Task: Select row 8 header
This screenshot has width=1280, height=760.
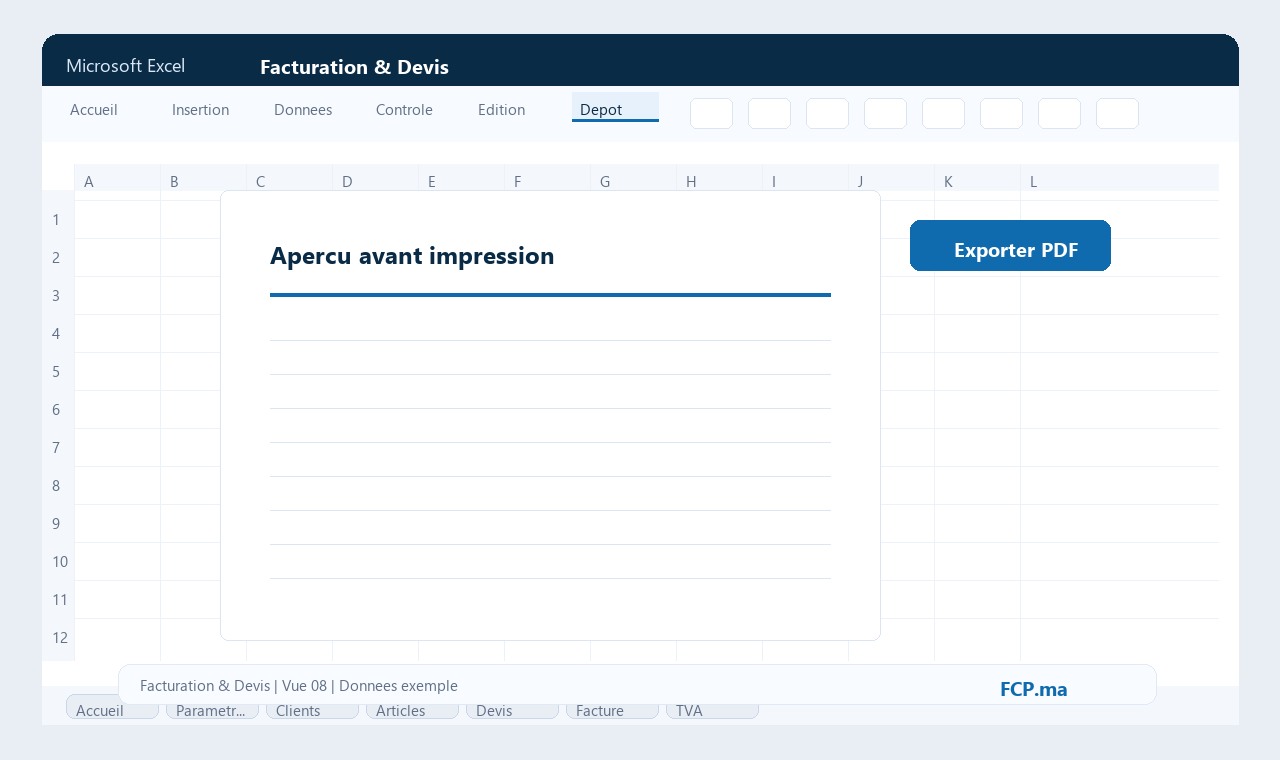Action: point(58,485)
